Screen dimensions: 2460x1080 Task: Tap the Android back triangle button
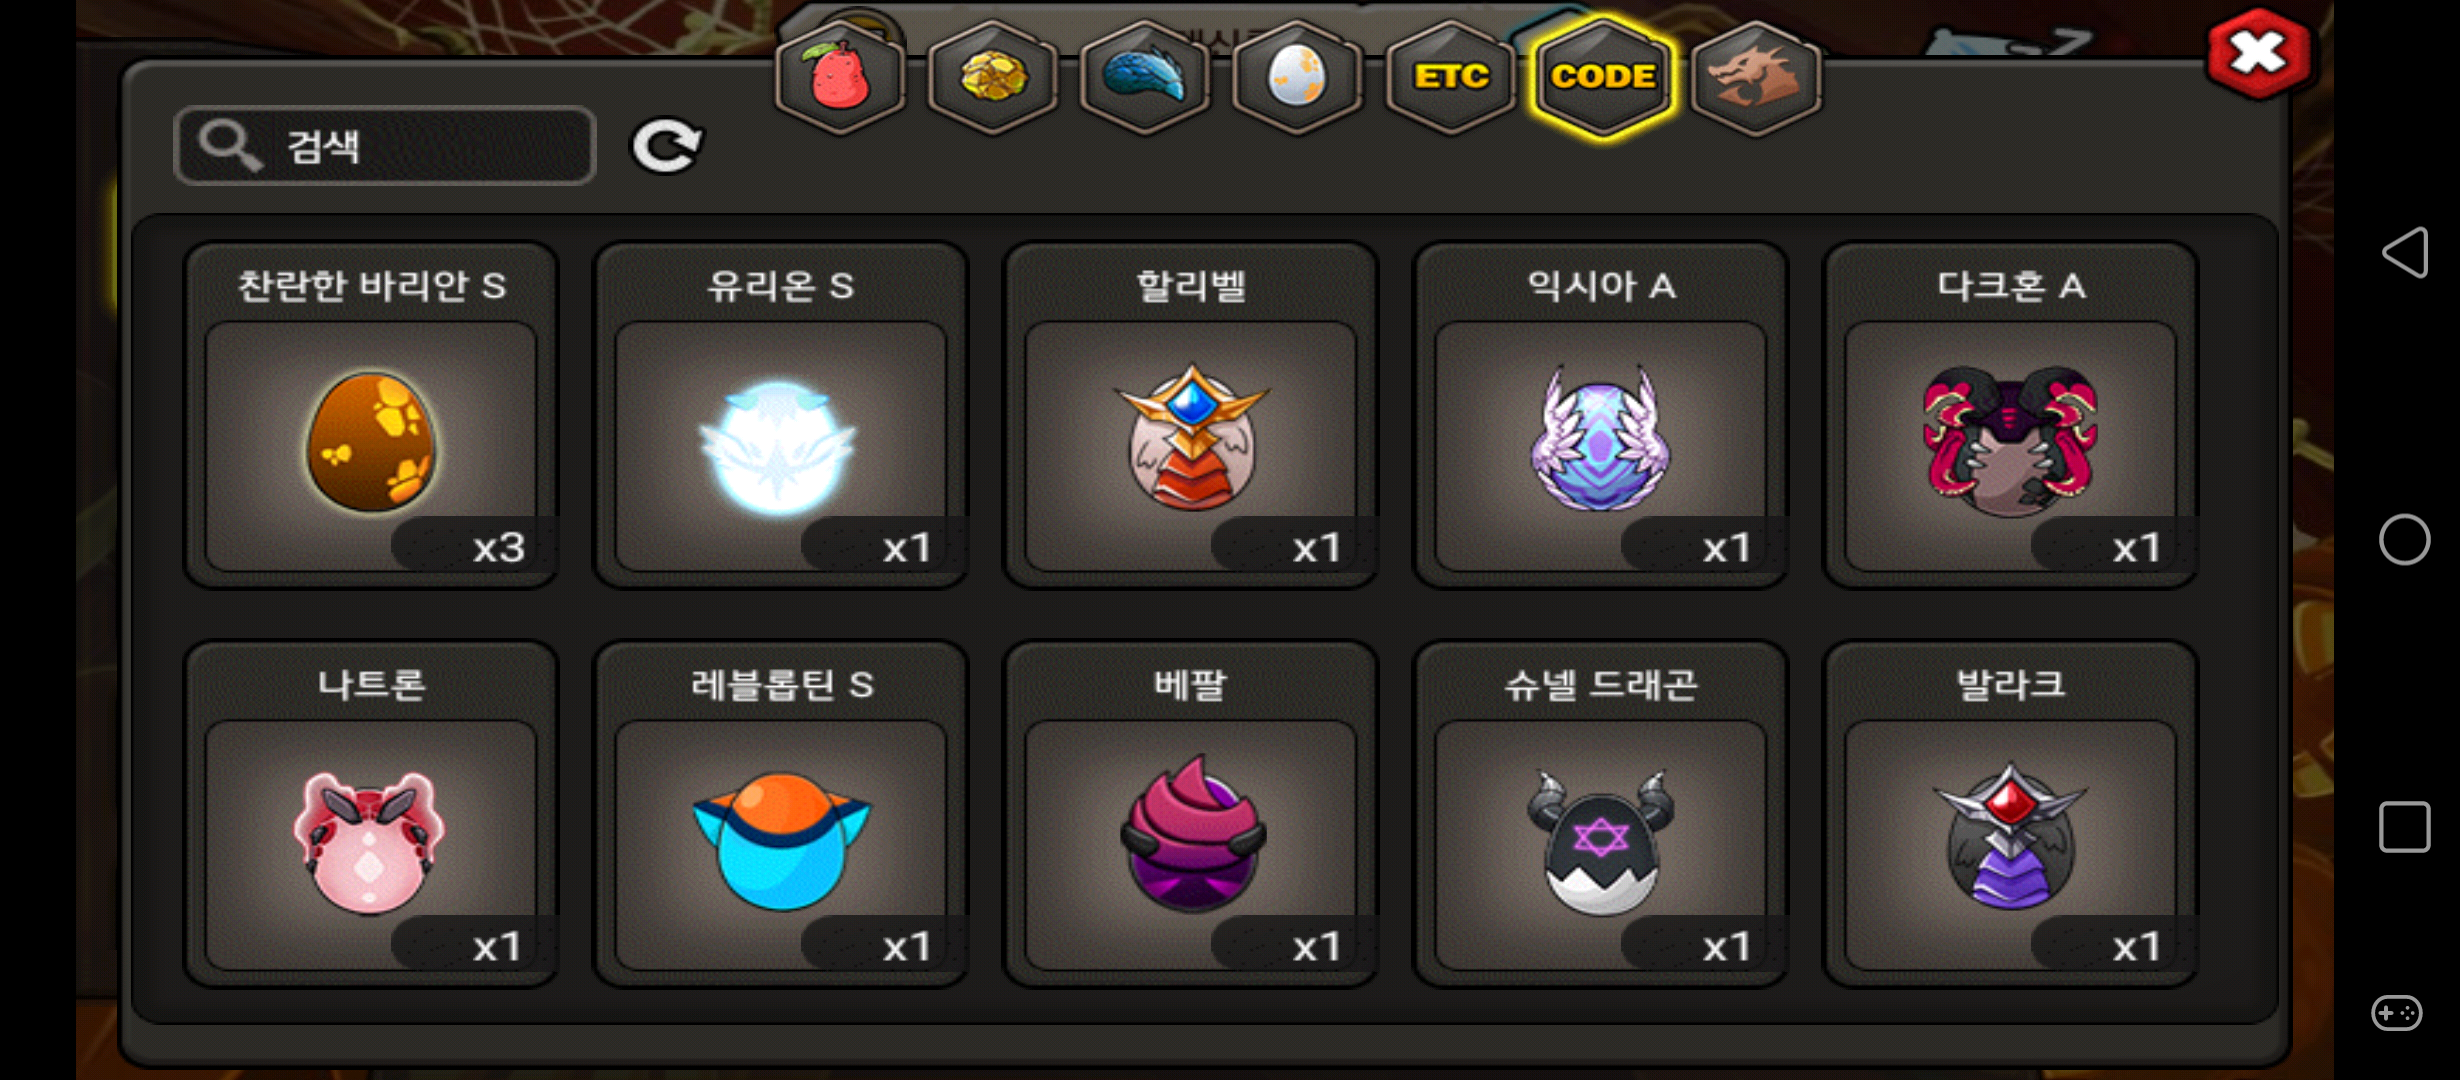2405,252
